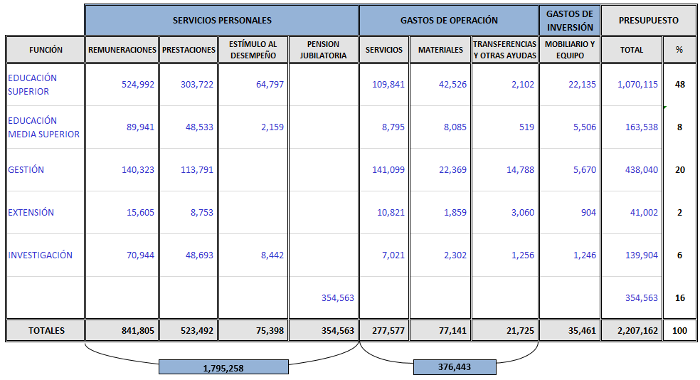The image size is (700, 380).
Task: Click the SERVICIOS PERSONALES header cell
Action: click(222, 21)
